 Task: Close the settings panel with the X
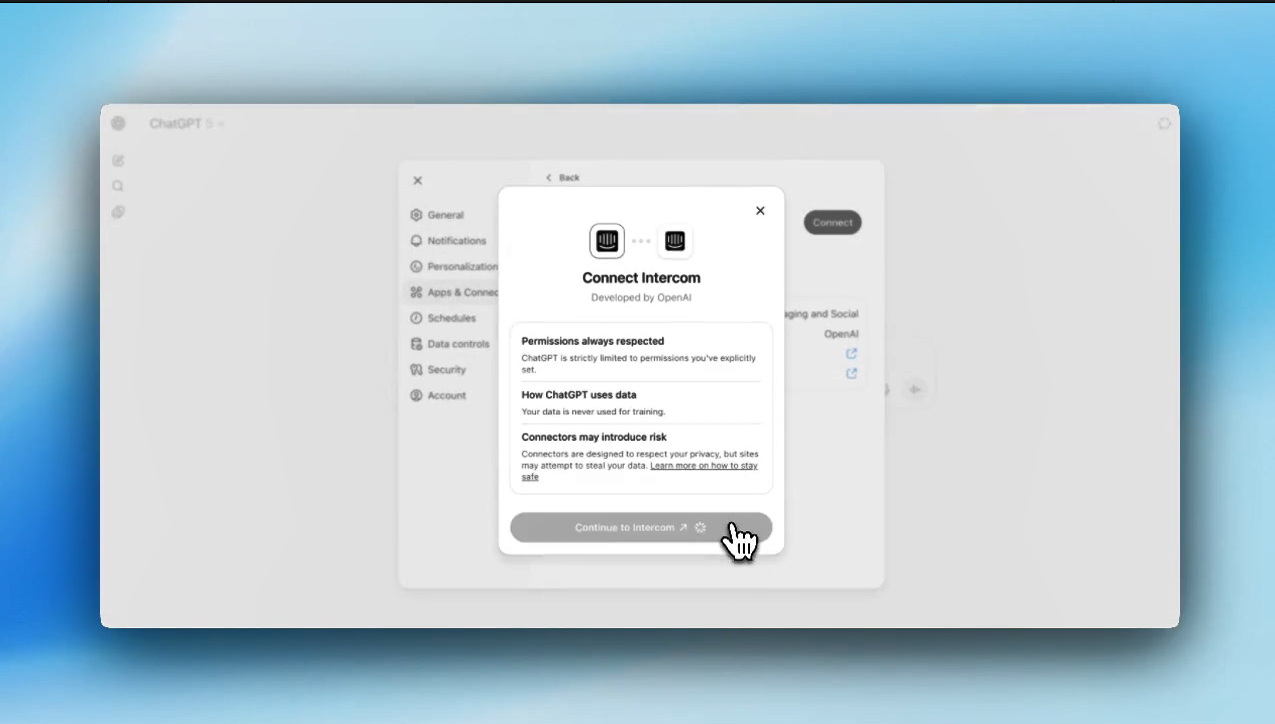418,181
